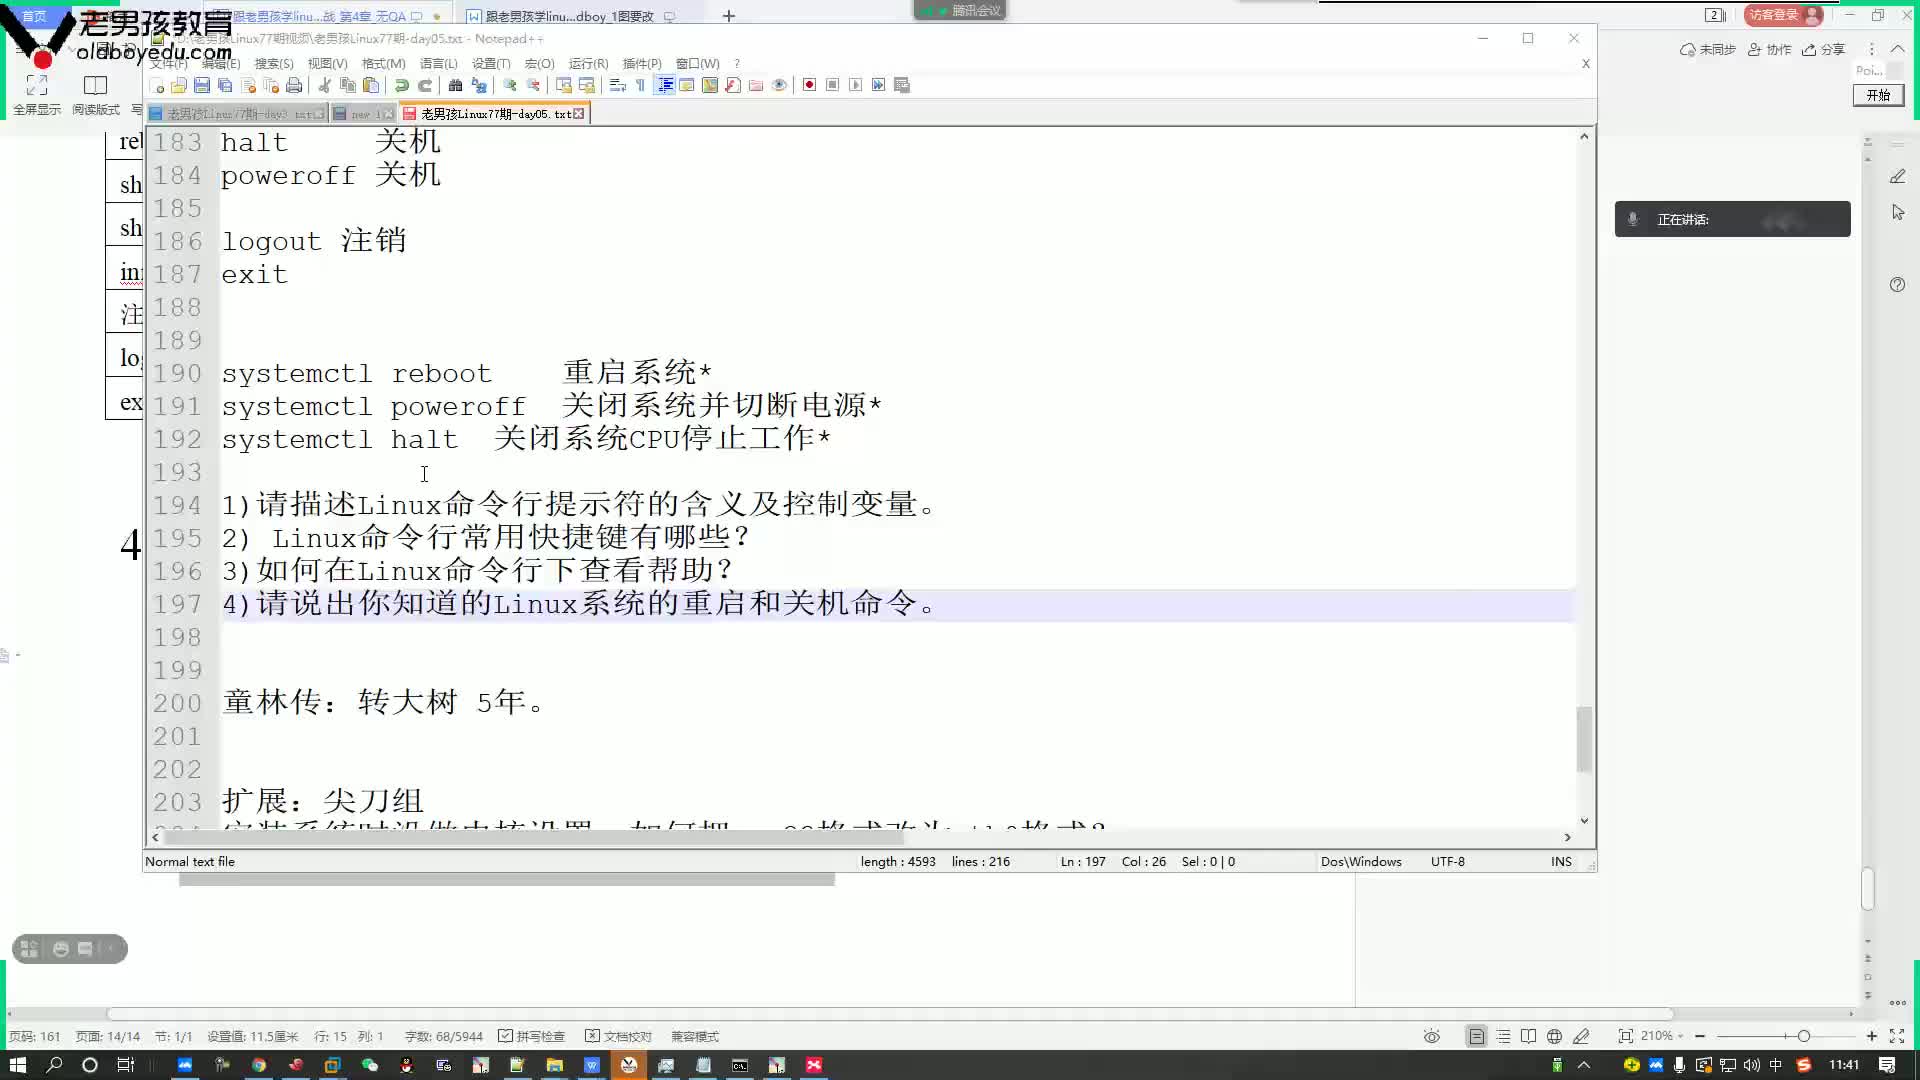The width and height of the screenshot is (1920, 1080).
Task: Toggle file monitoring eye icon
Action: point(779,85)
